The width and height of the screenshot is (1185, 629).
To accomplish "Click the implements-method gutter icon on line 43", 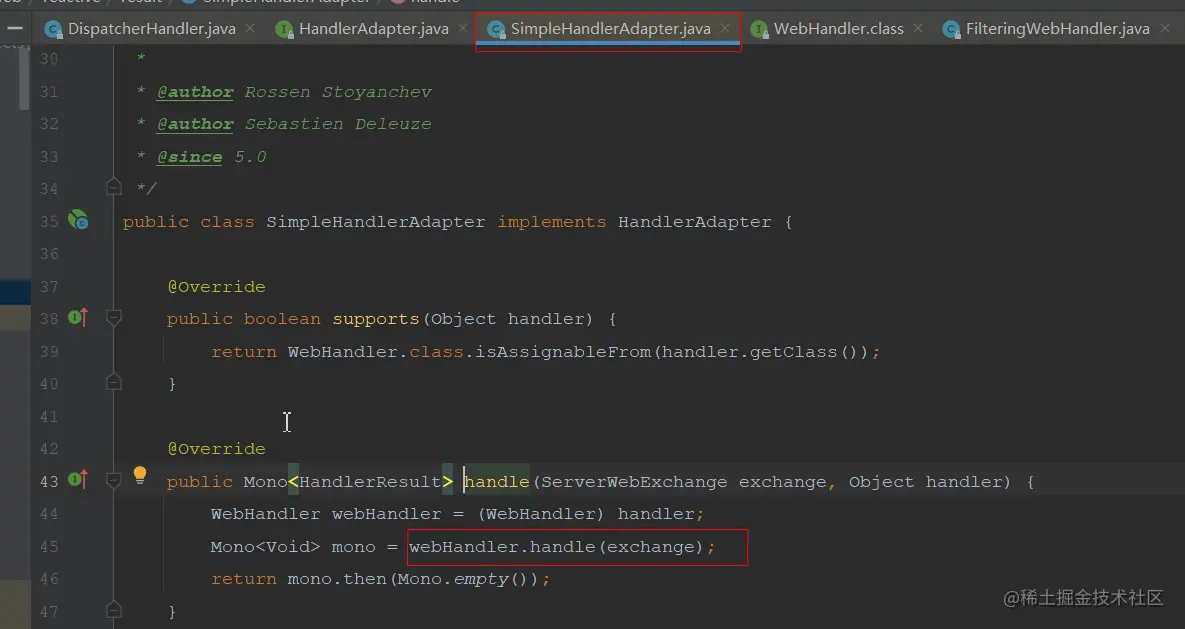I will click(78, 479).
